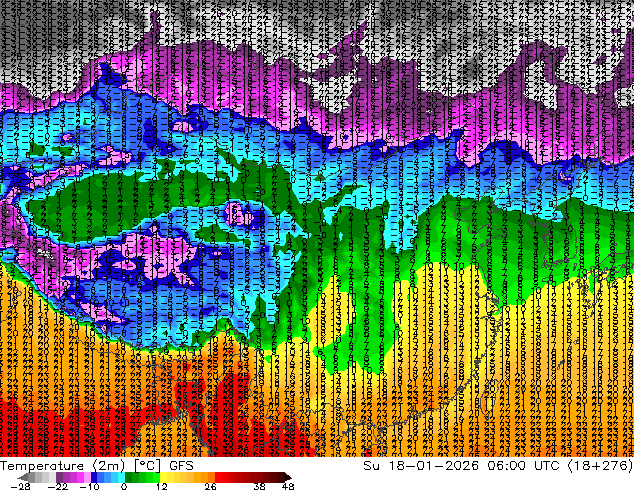Click the 'Temperature (2m)' title text
The width and height of the screenshot is (634, 490).
click(x=63, y=466)
